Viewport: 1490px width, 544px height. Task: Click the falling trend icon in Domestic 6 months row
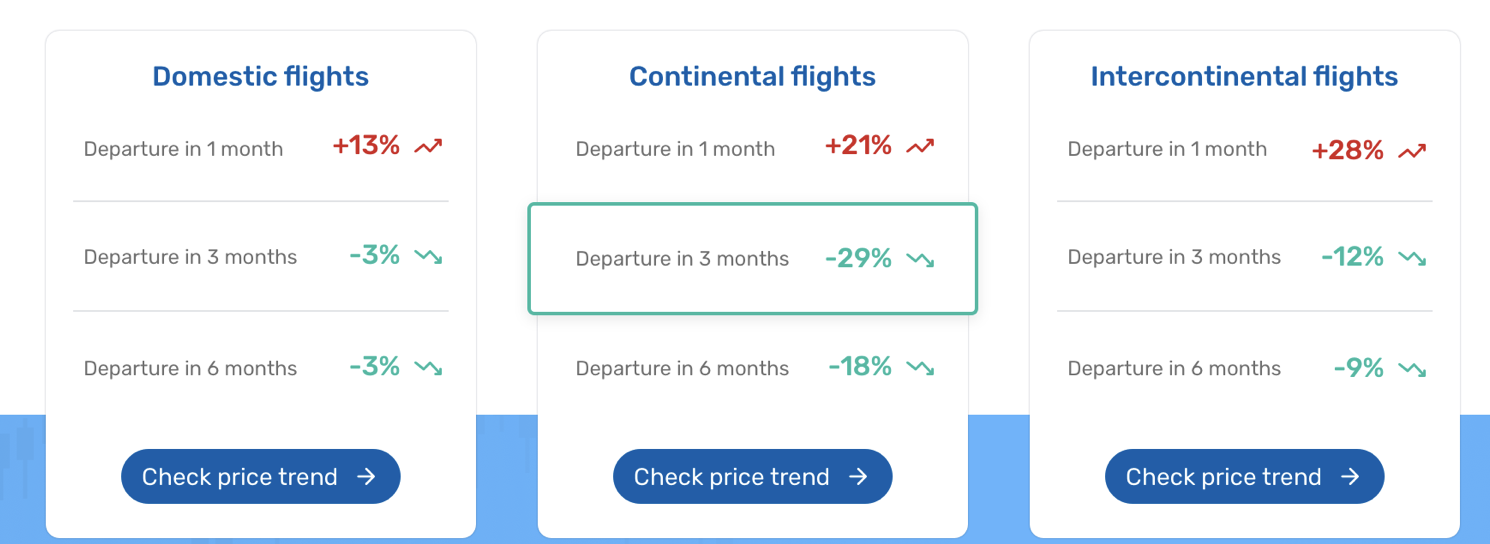428,368
